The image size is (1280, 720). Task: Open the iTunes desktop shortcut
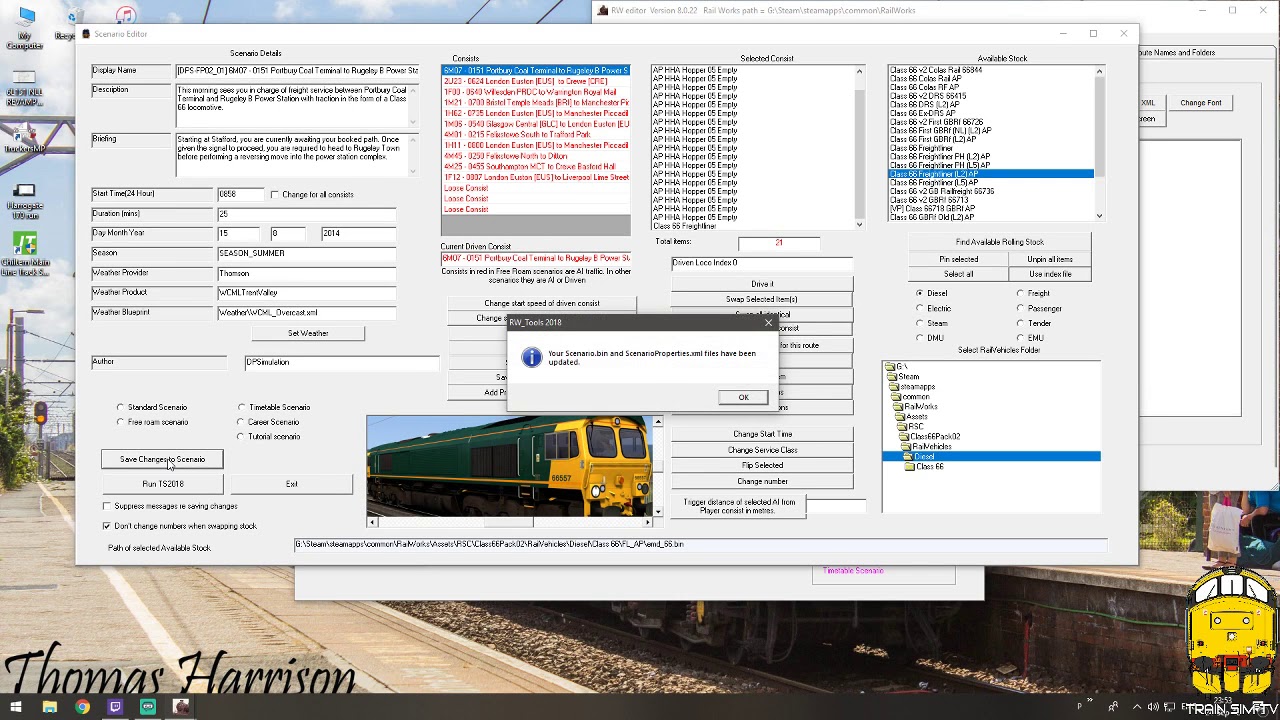[x=125, y=17]
